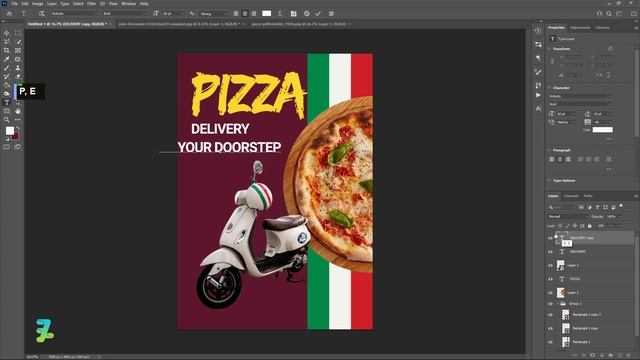Screen dimensions: 640x360
Task: Select the Clone Stamp tool
Action: (x=18, y=68)
